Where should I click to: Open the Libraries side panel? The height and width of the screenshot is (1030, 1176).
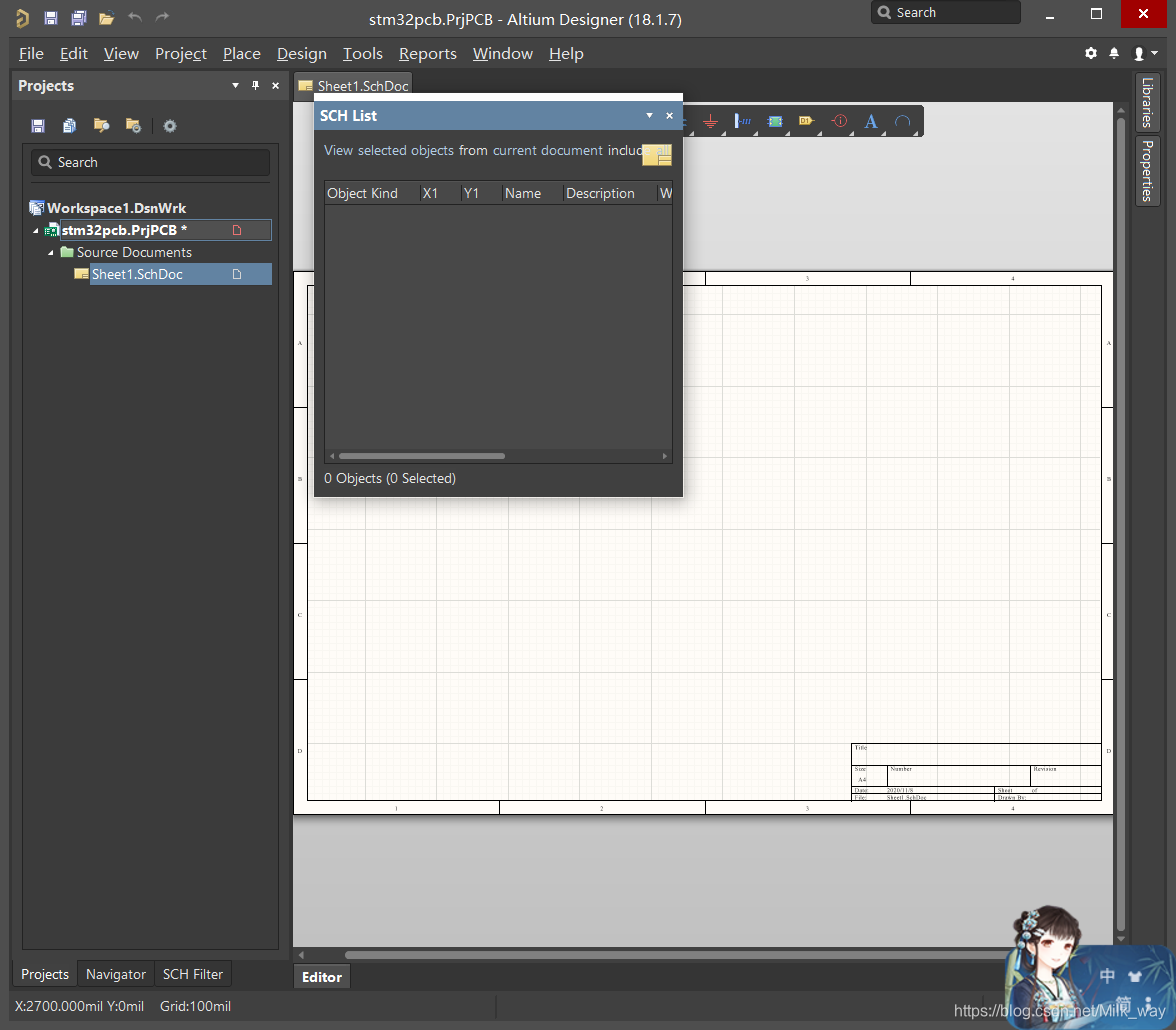click(1147, 104)
